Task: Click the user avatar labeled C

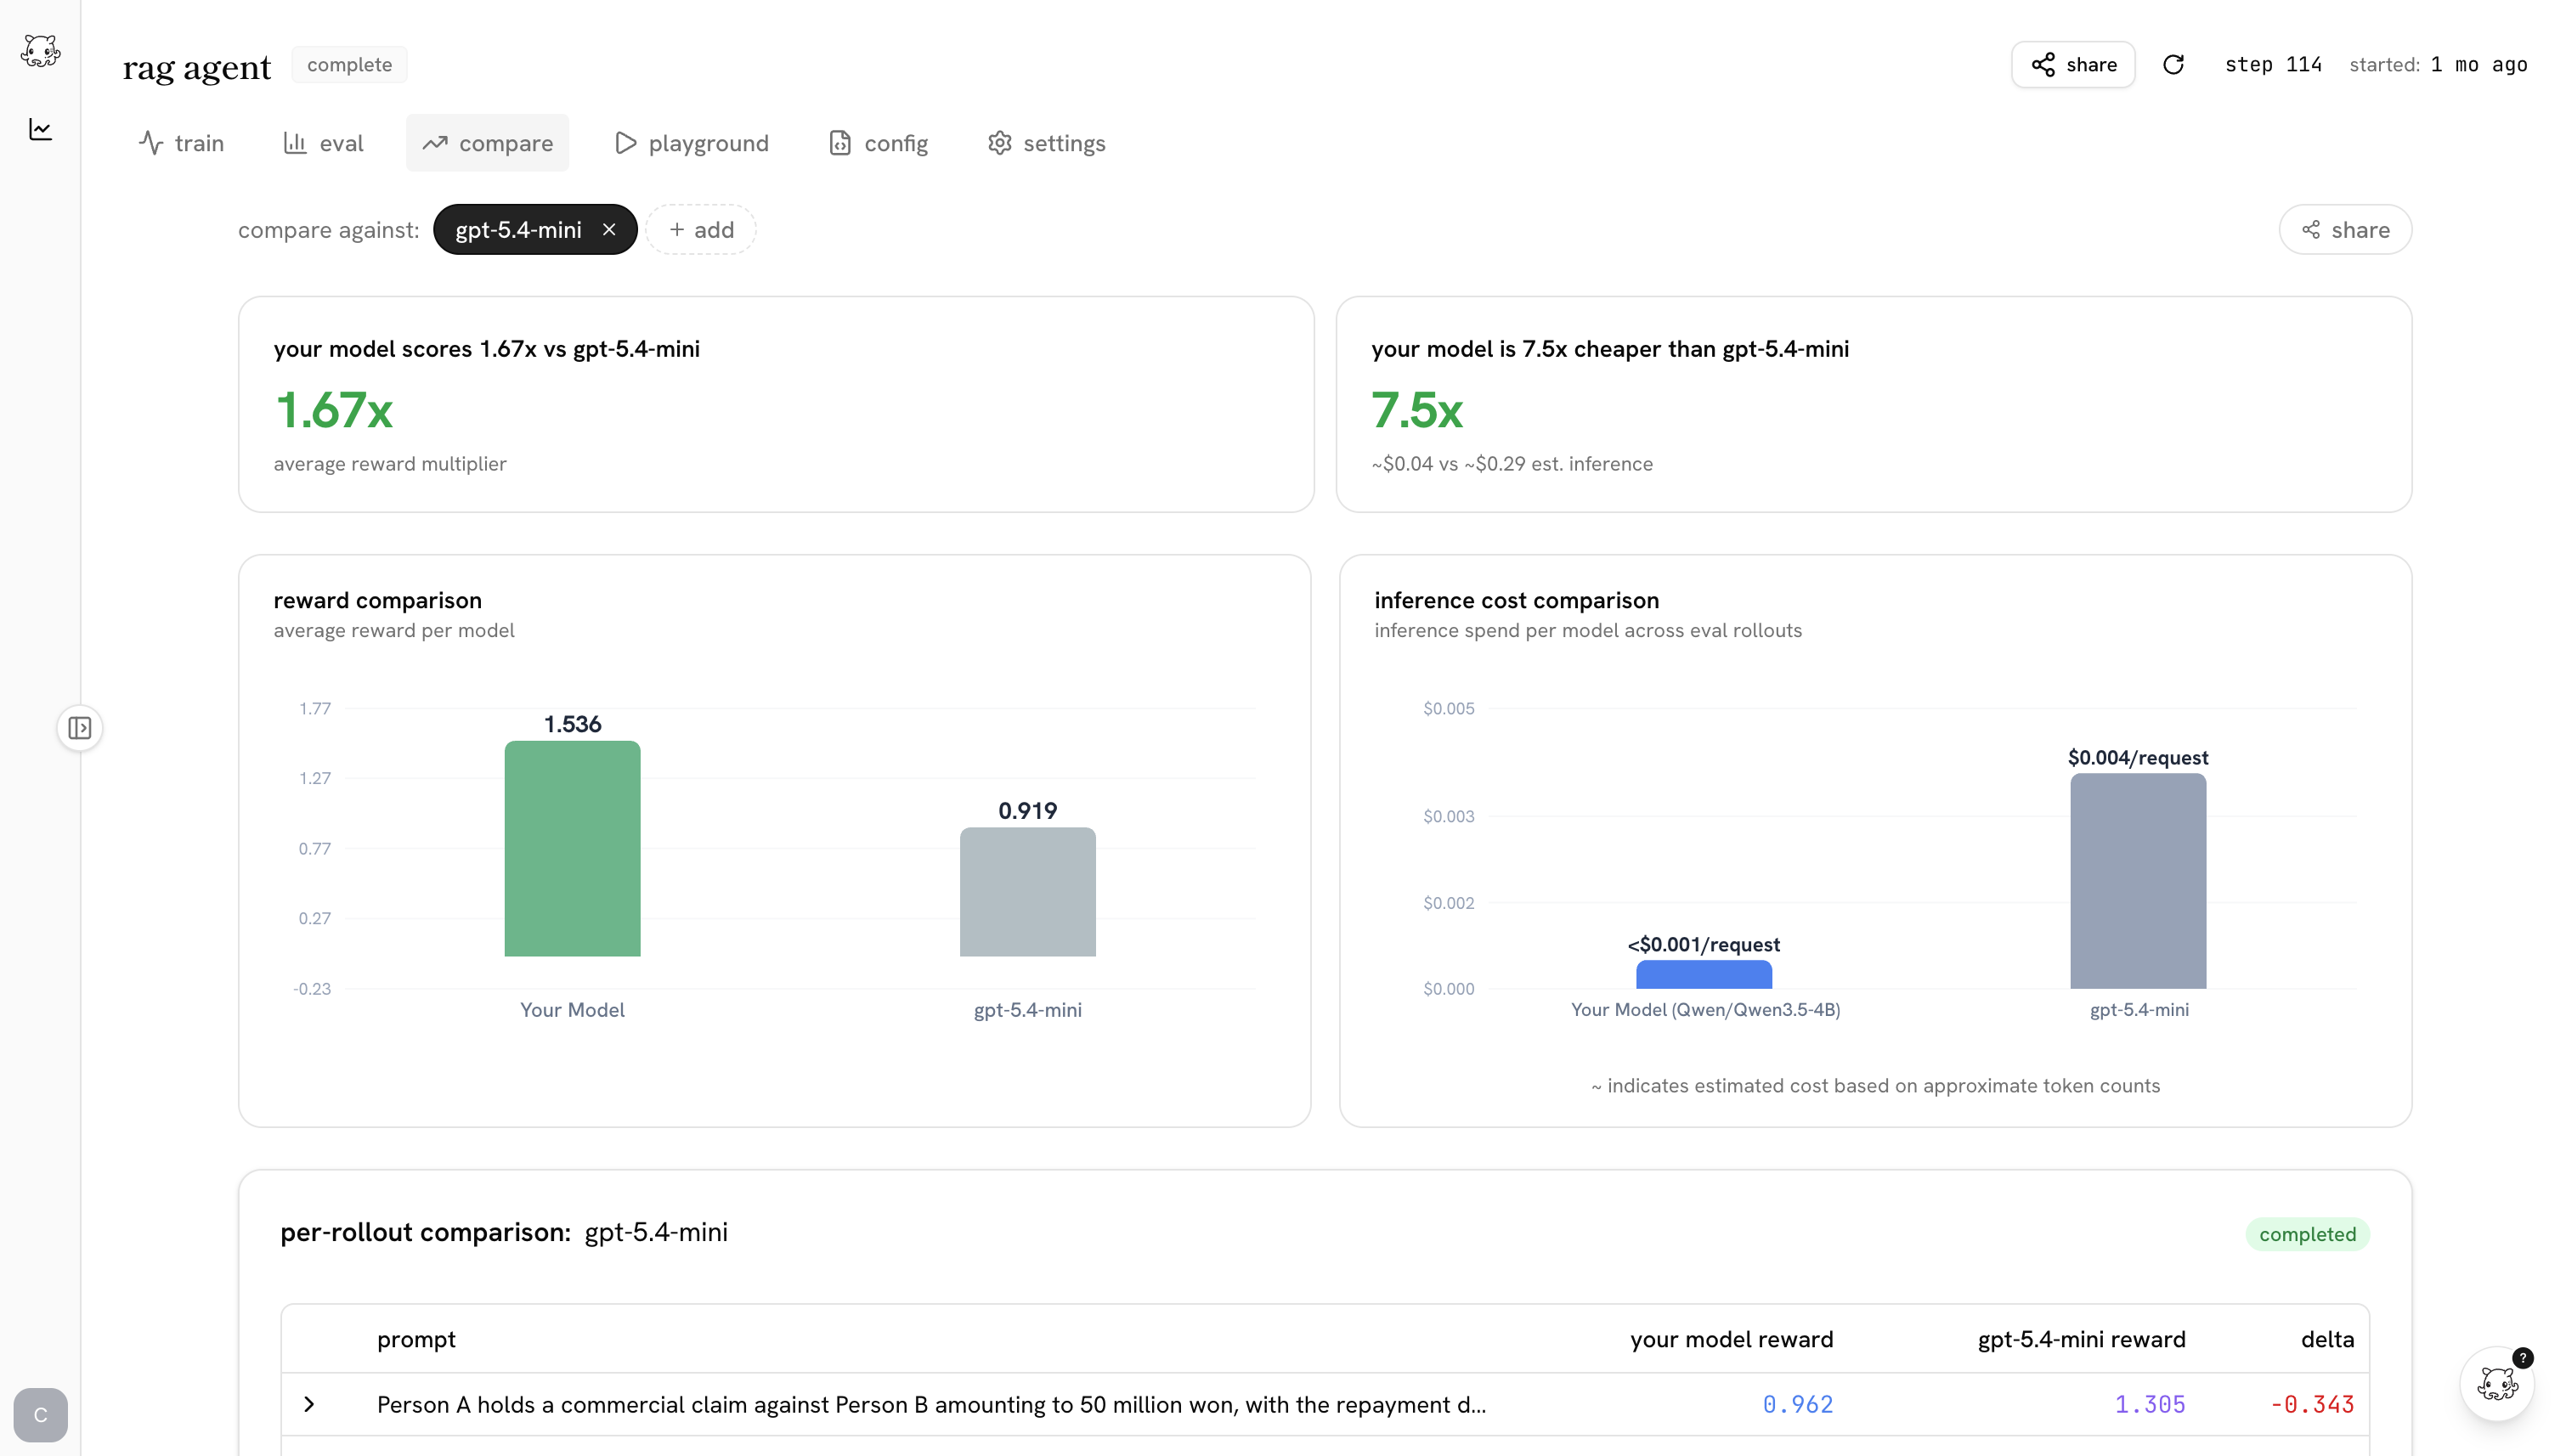Action: 41,1415
